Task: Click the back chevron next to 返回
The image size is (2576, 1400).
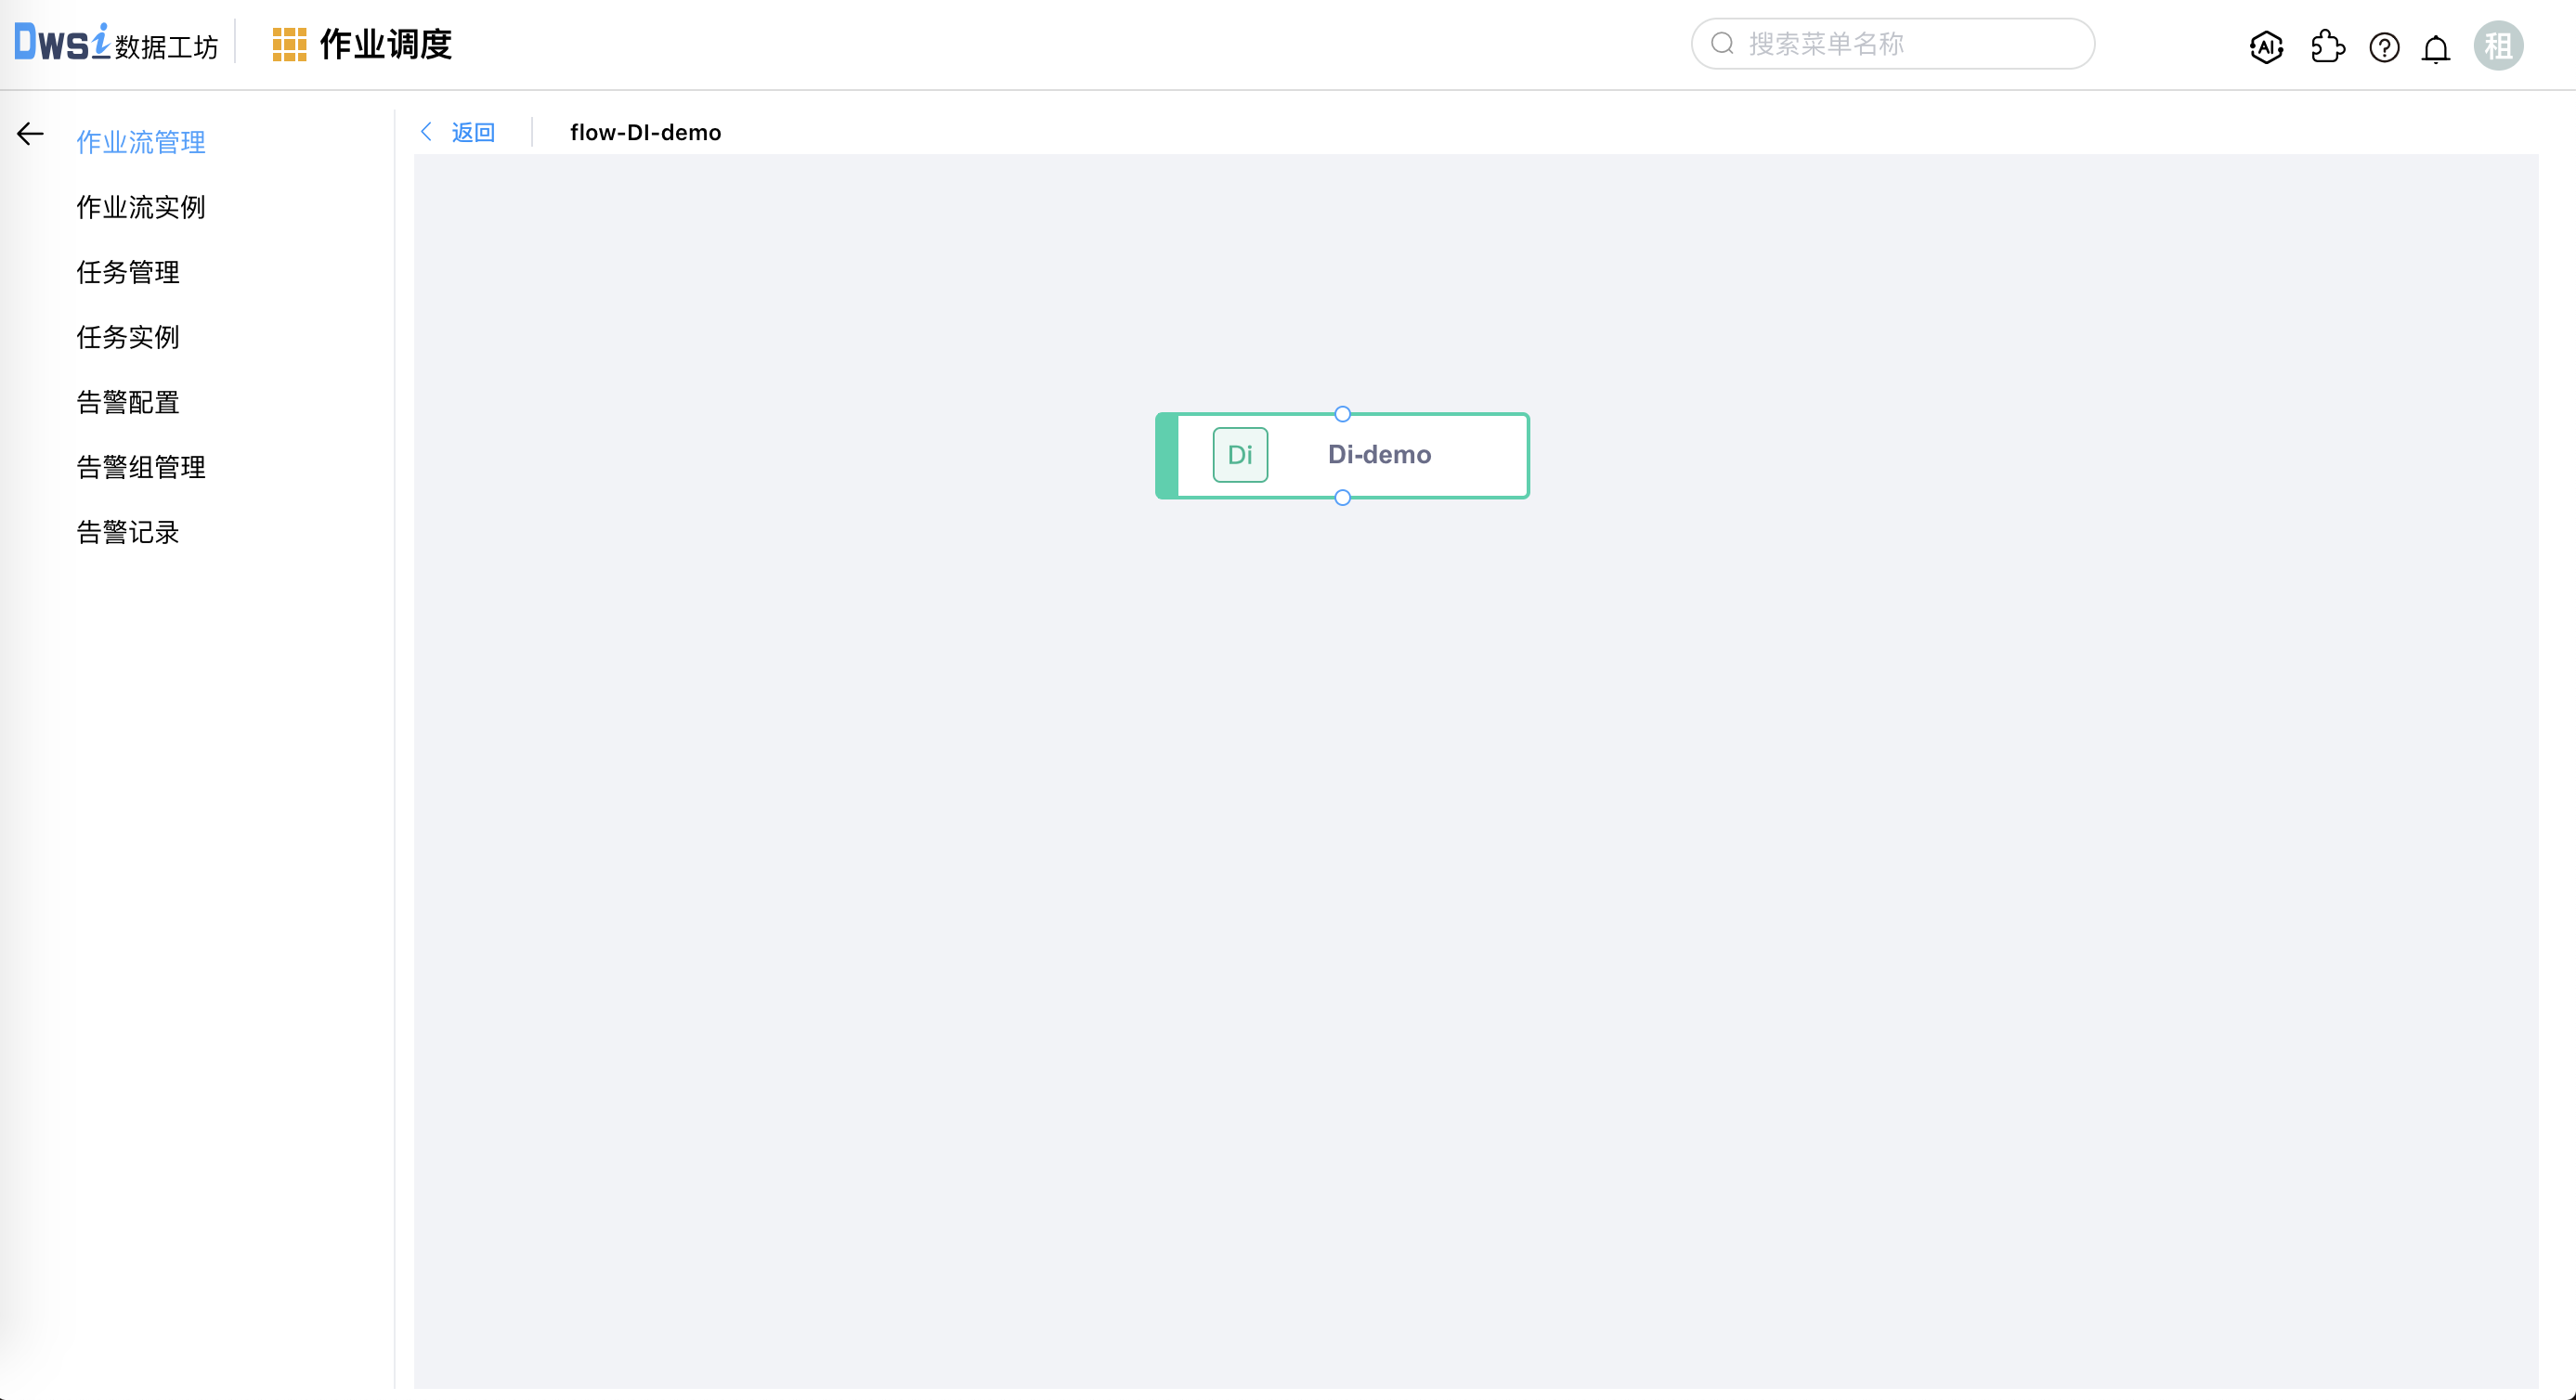Action: point(427,132)
